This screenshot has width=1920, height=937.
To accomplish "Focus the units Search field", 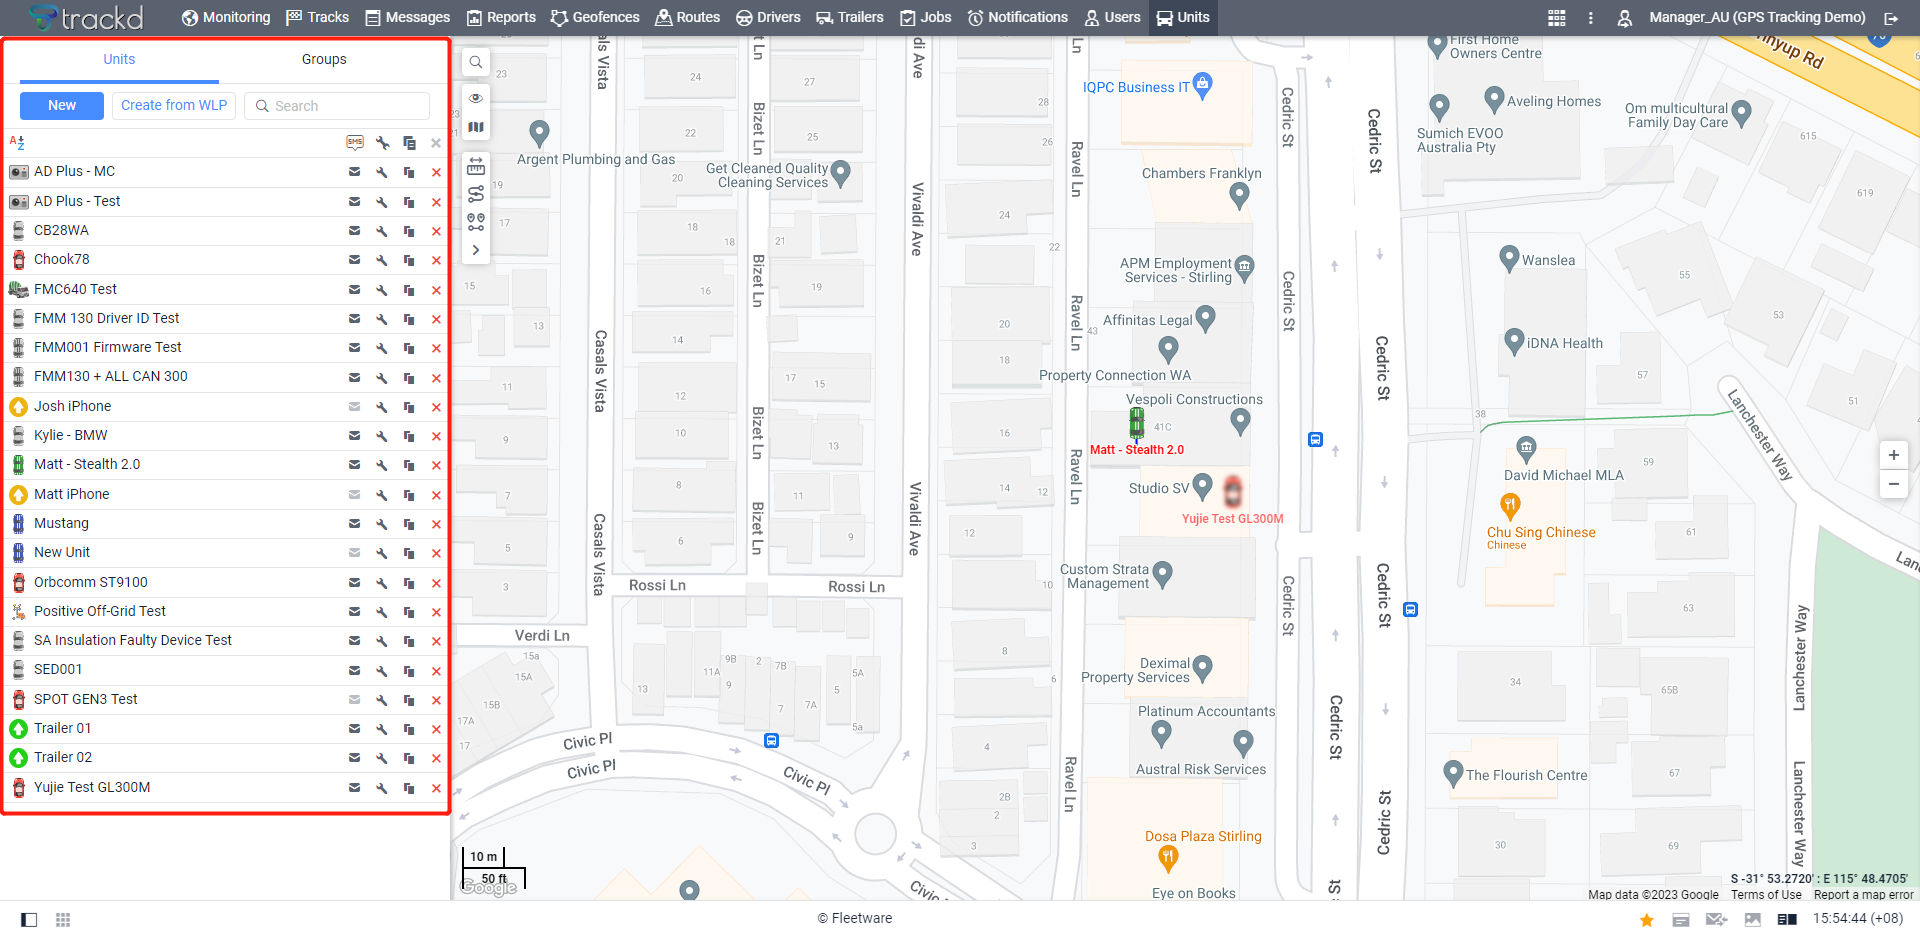I will [x=338, y=106].
